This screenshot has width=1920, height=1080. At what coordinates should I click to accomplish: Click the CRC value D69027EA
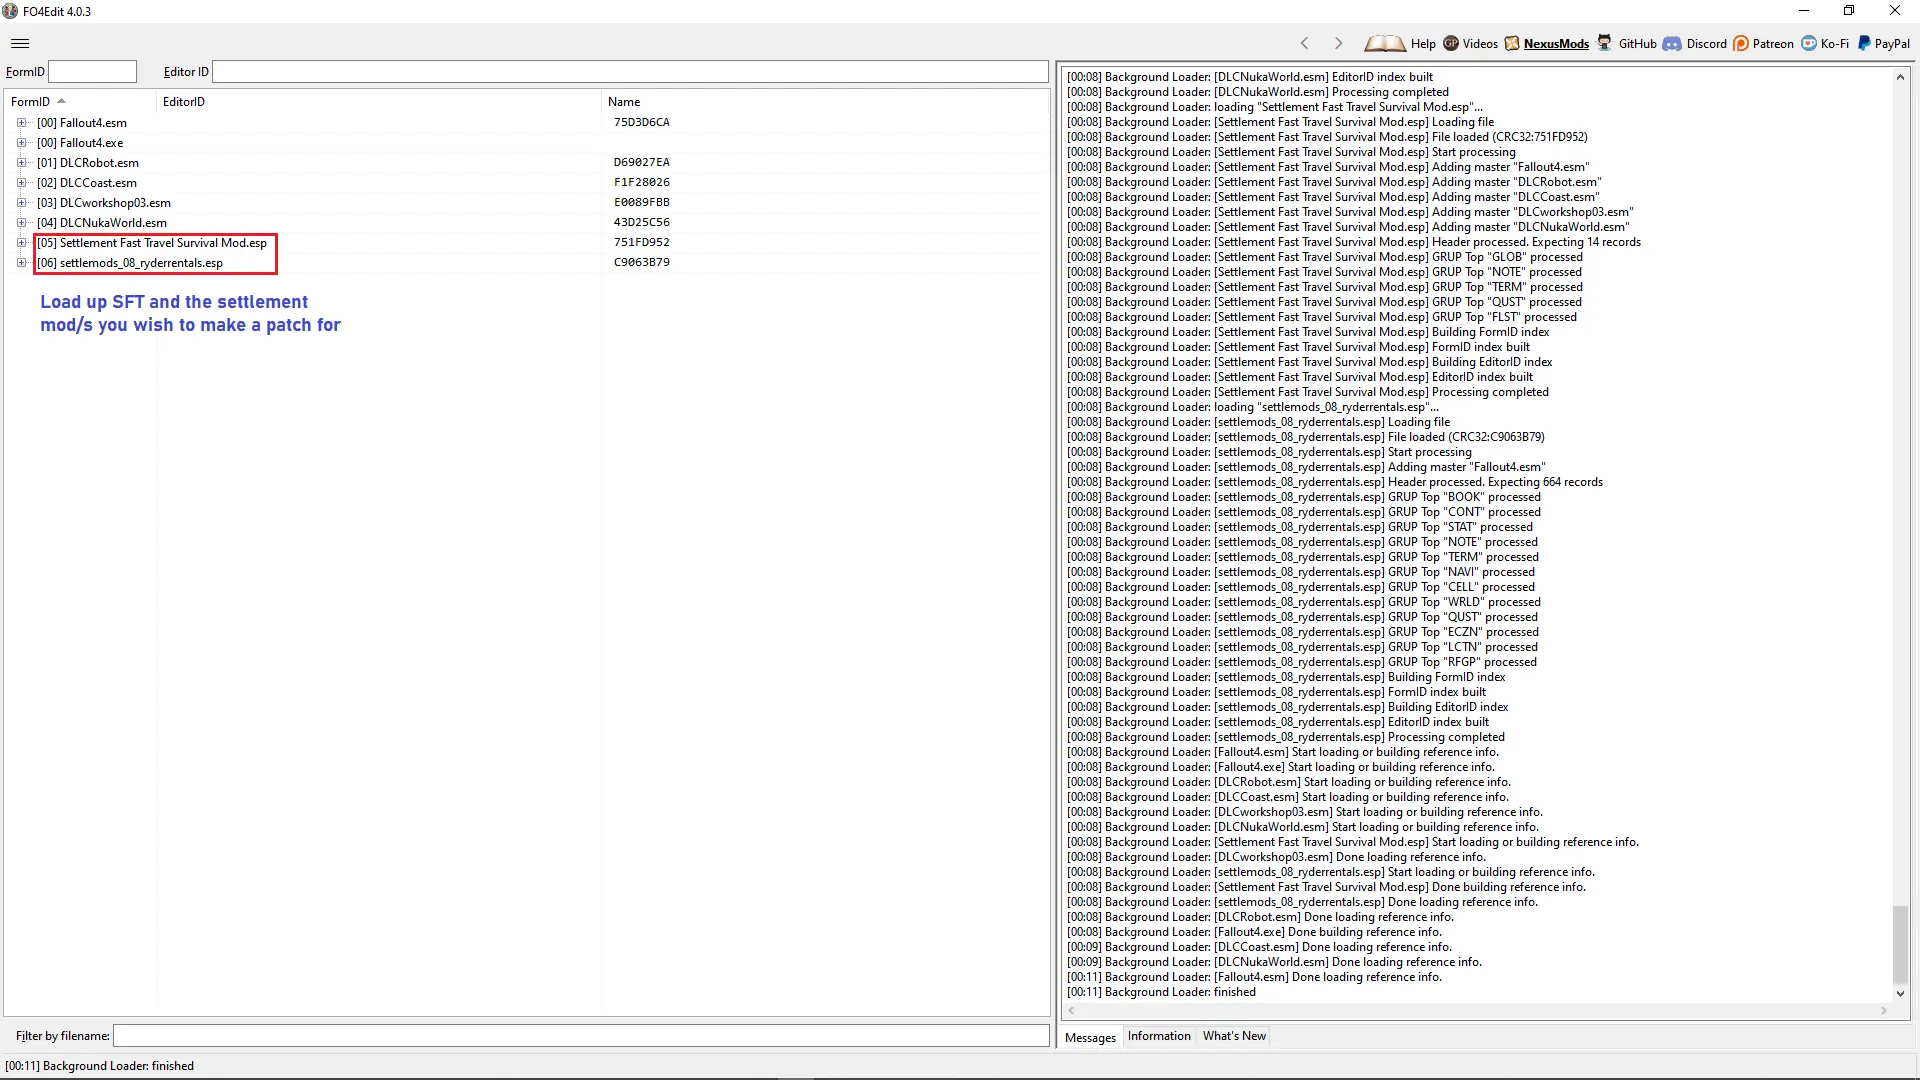[x=641, y=162]
